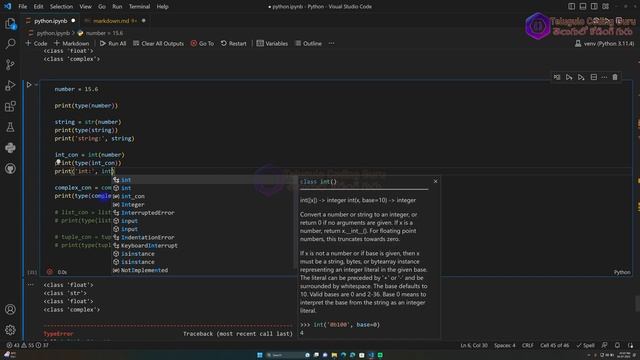The image size is (640, 360).
Task: Expand run options arrow beside cell run button
Action: pos(36,85)
